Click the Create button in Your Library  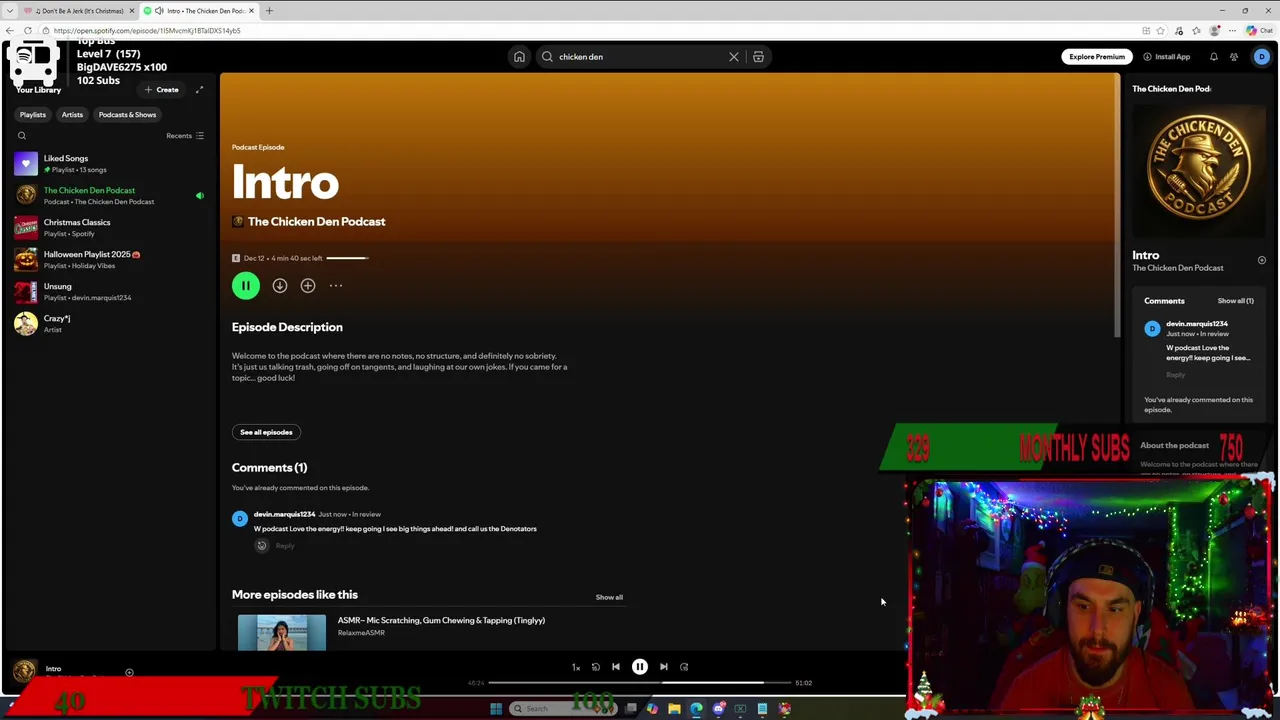point(161,90)
